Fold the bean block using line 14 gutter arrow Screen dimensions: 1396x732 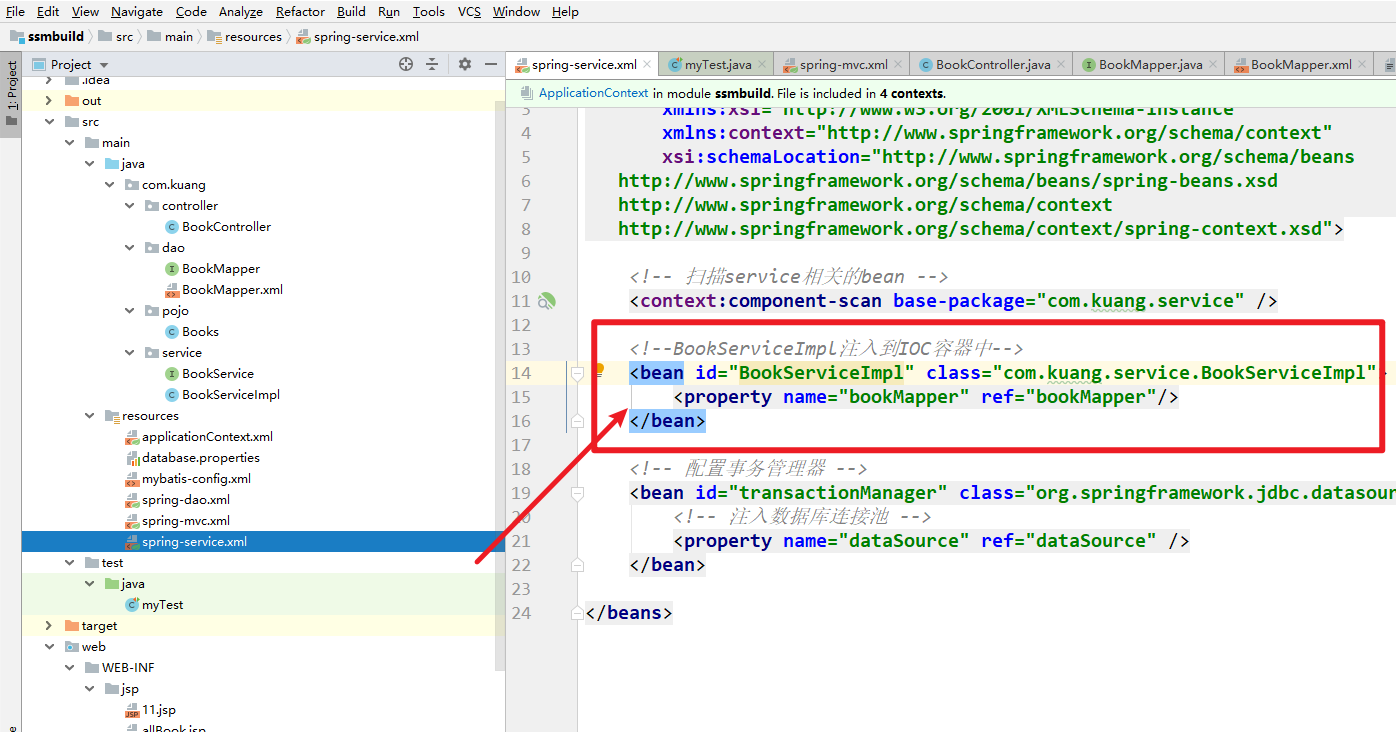click(576, 372)
